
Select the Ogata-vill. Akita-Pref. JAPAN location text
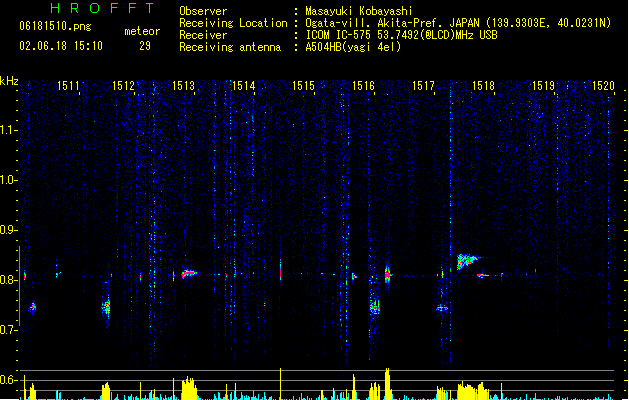click(458, 23)
